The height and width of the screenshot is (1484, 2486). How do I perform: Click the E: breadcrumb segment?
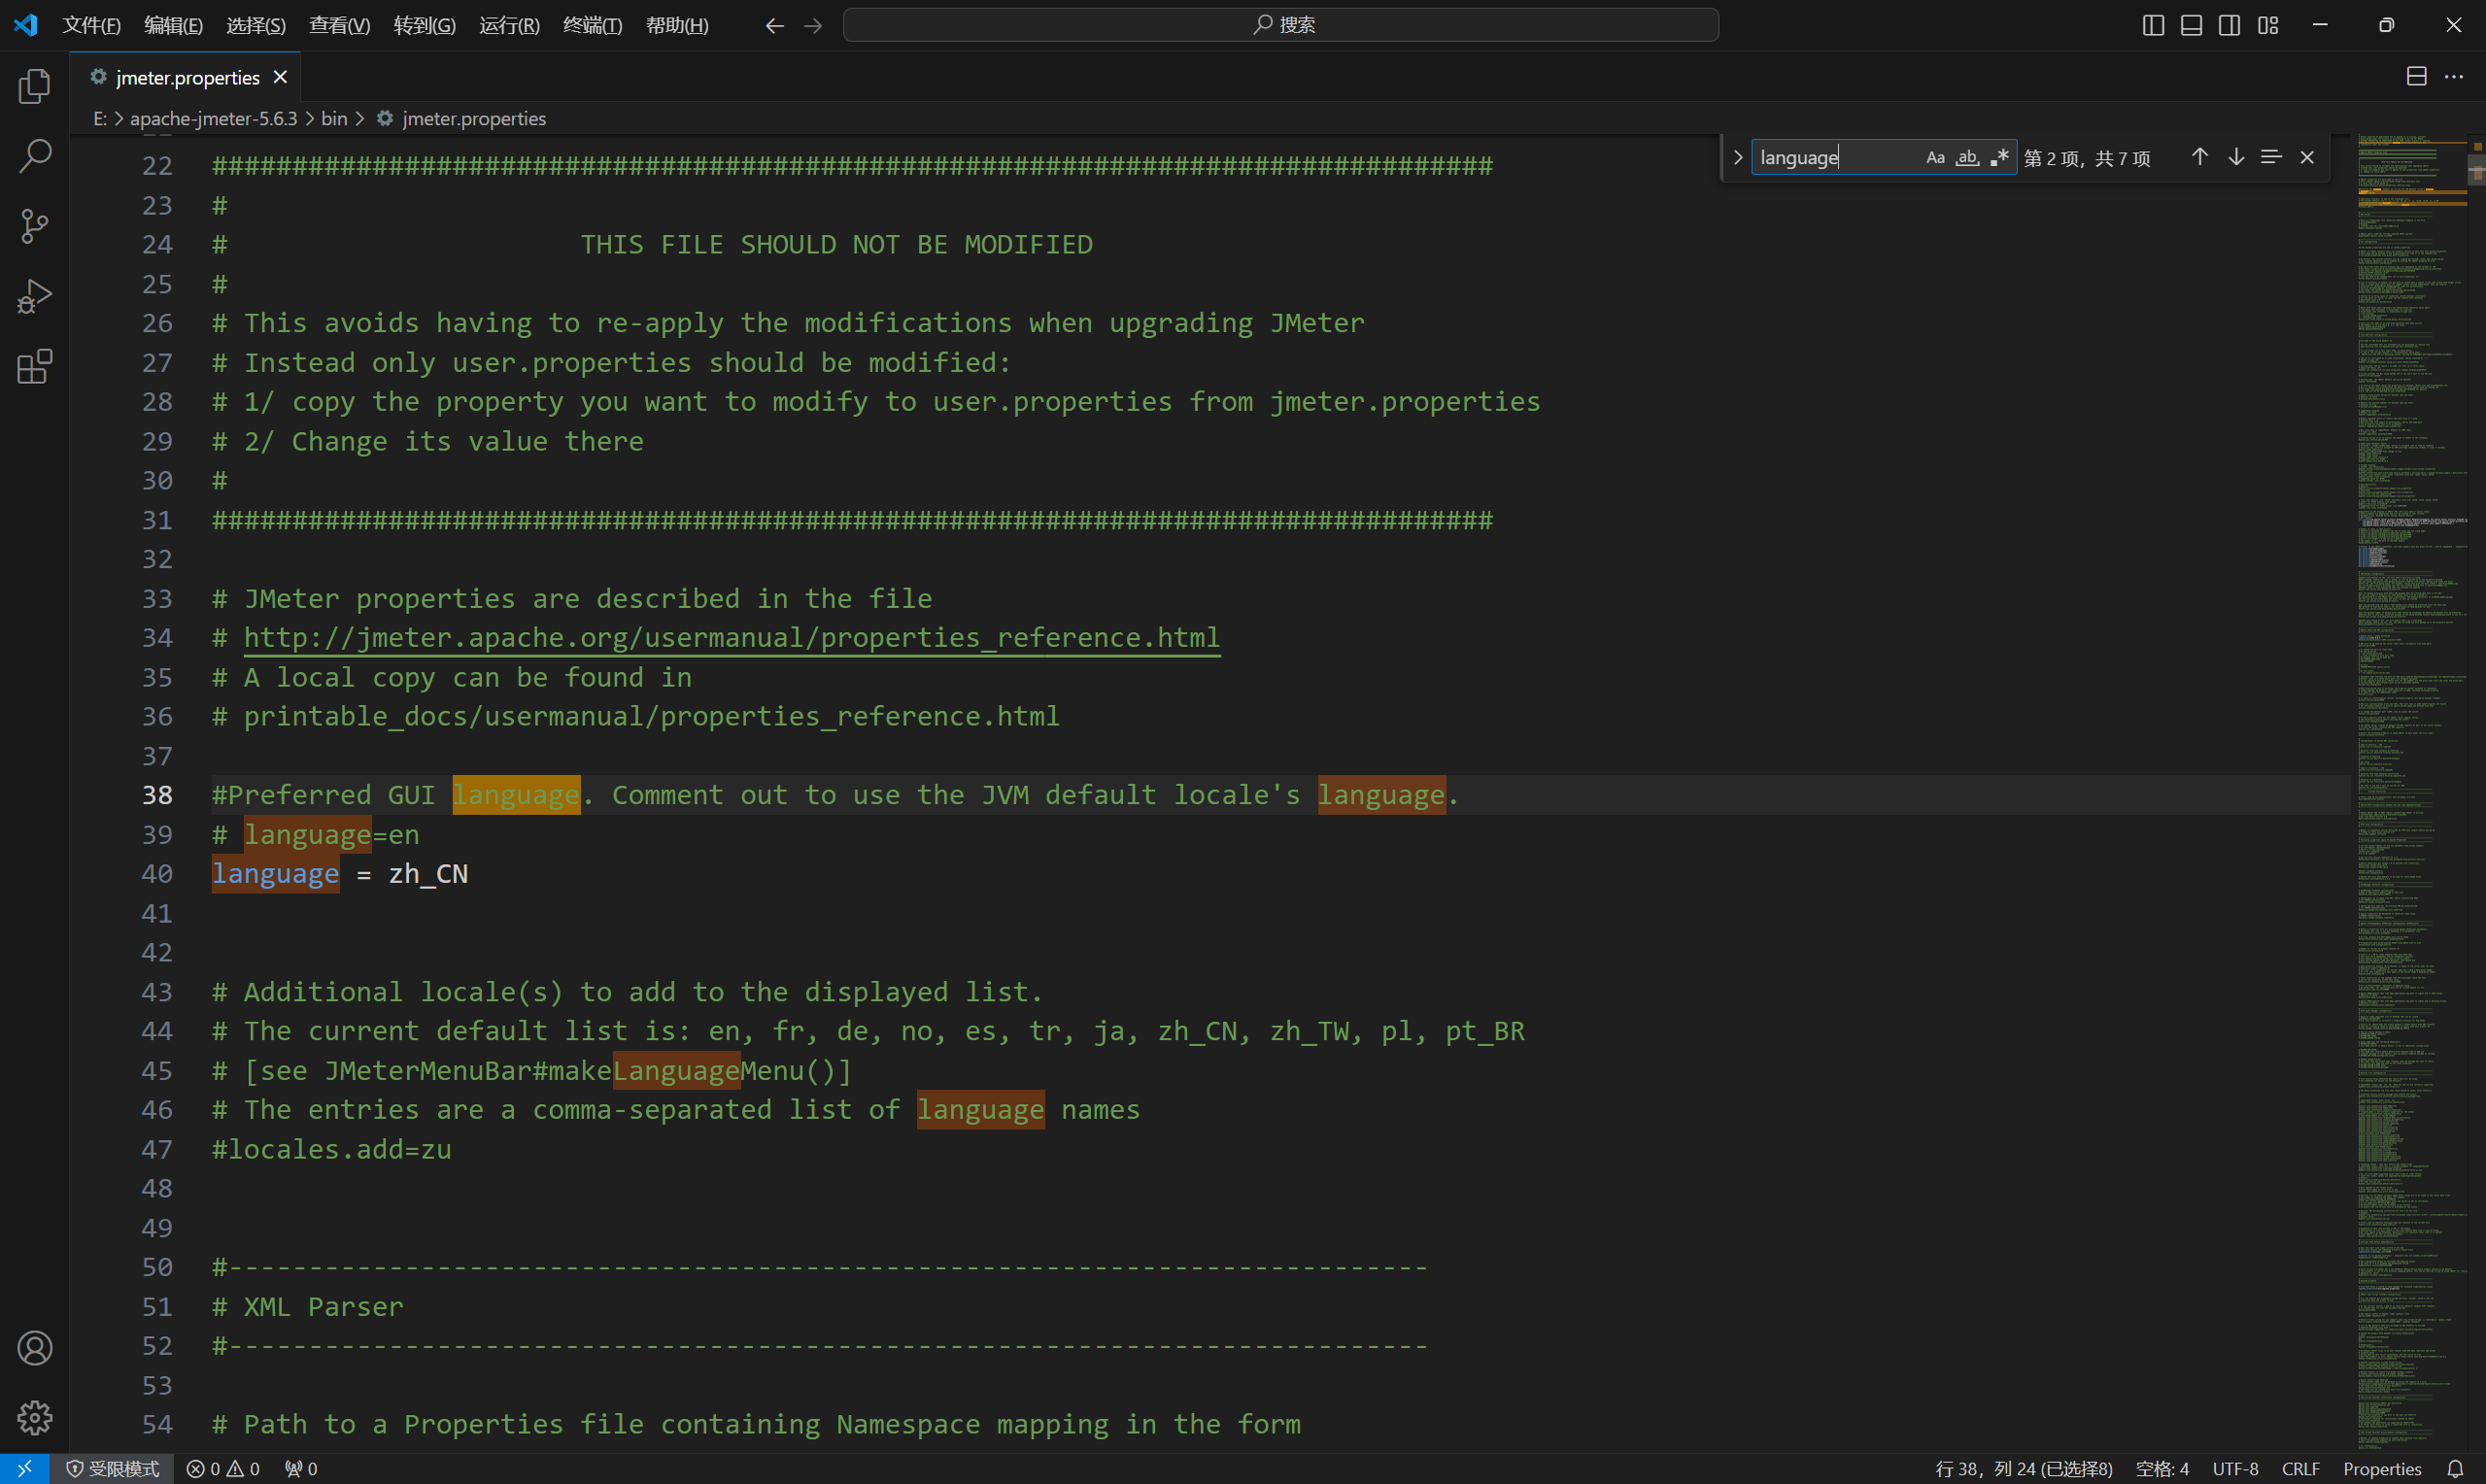[100, 118]
